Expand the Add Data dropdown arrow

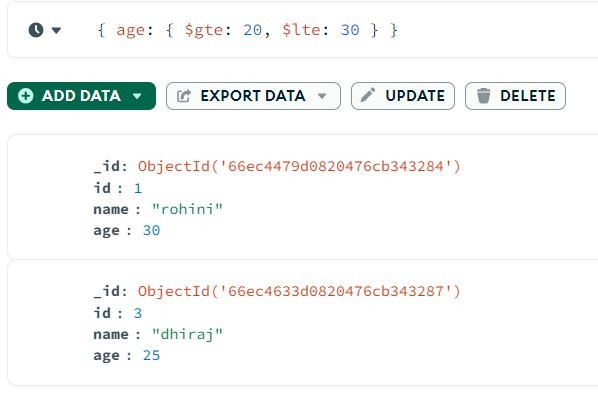pyautogui.click(x=137, y=96)
